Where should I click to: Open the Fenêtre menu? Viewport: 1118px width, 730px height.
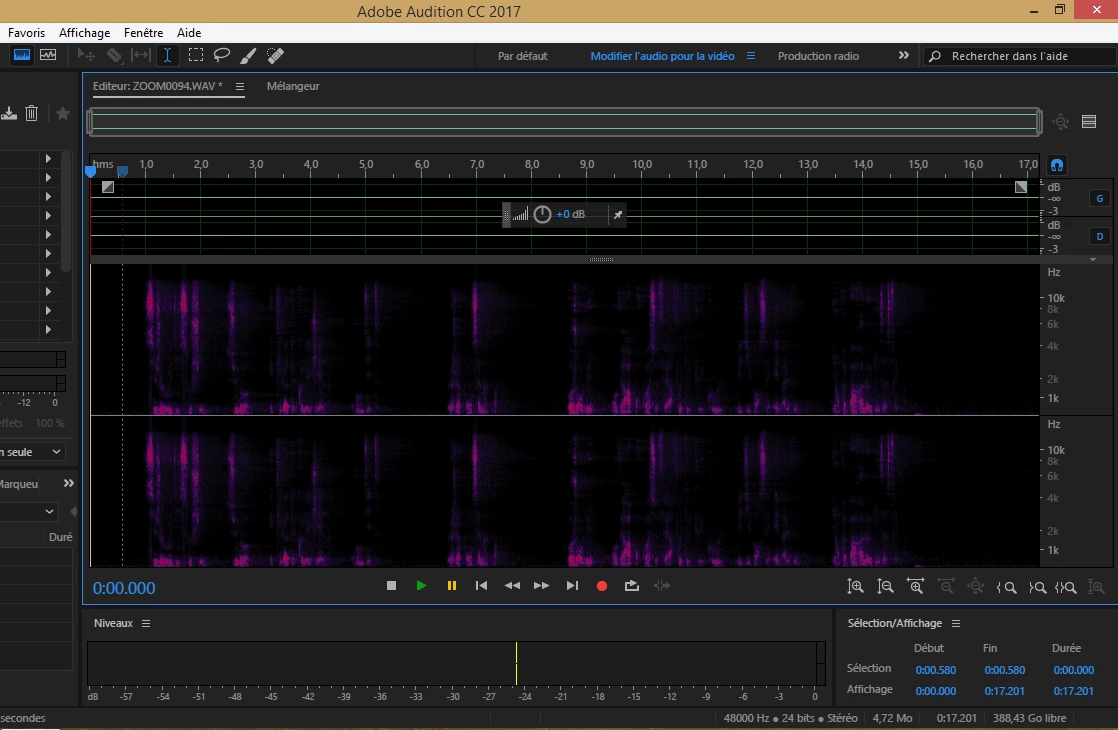click(143, 33)
